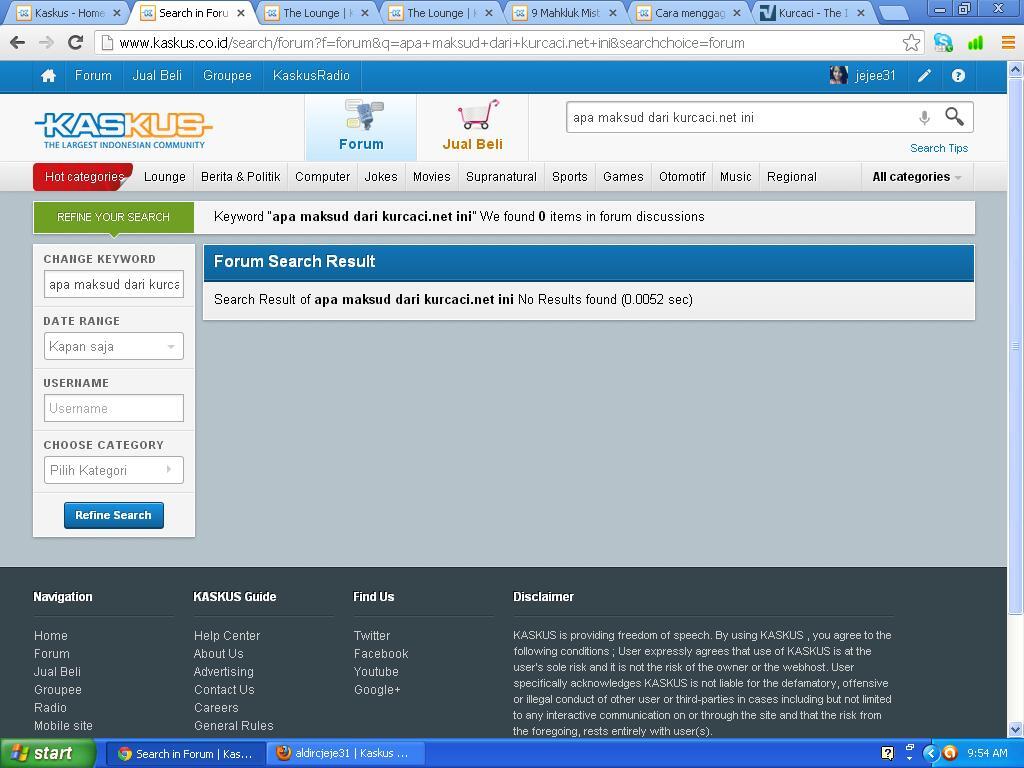Open aldircjeje31 Firefox taskbar item

pyautogui.click(x=345, y=754)
